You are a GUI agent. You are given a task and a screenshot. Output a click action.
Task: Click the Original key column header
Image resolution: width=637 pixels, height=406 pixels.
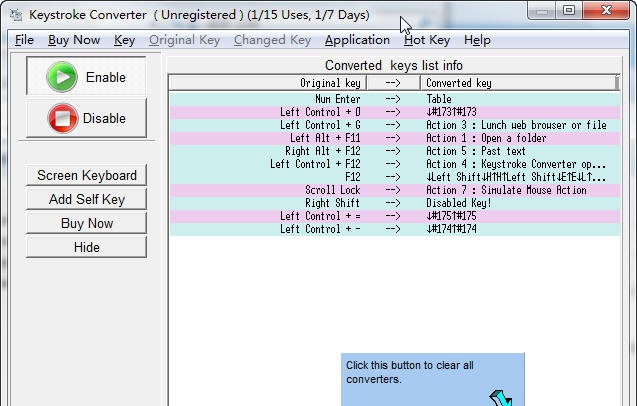pyautogui.click(x=268, y=83)
